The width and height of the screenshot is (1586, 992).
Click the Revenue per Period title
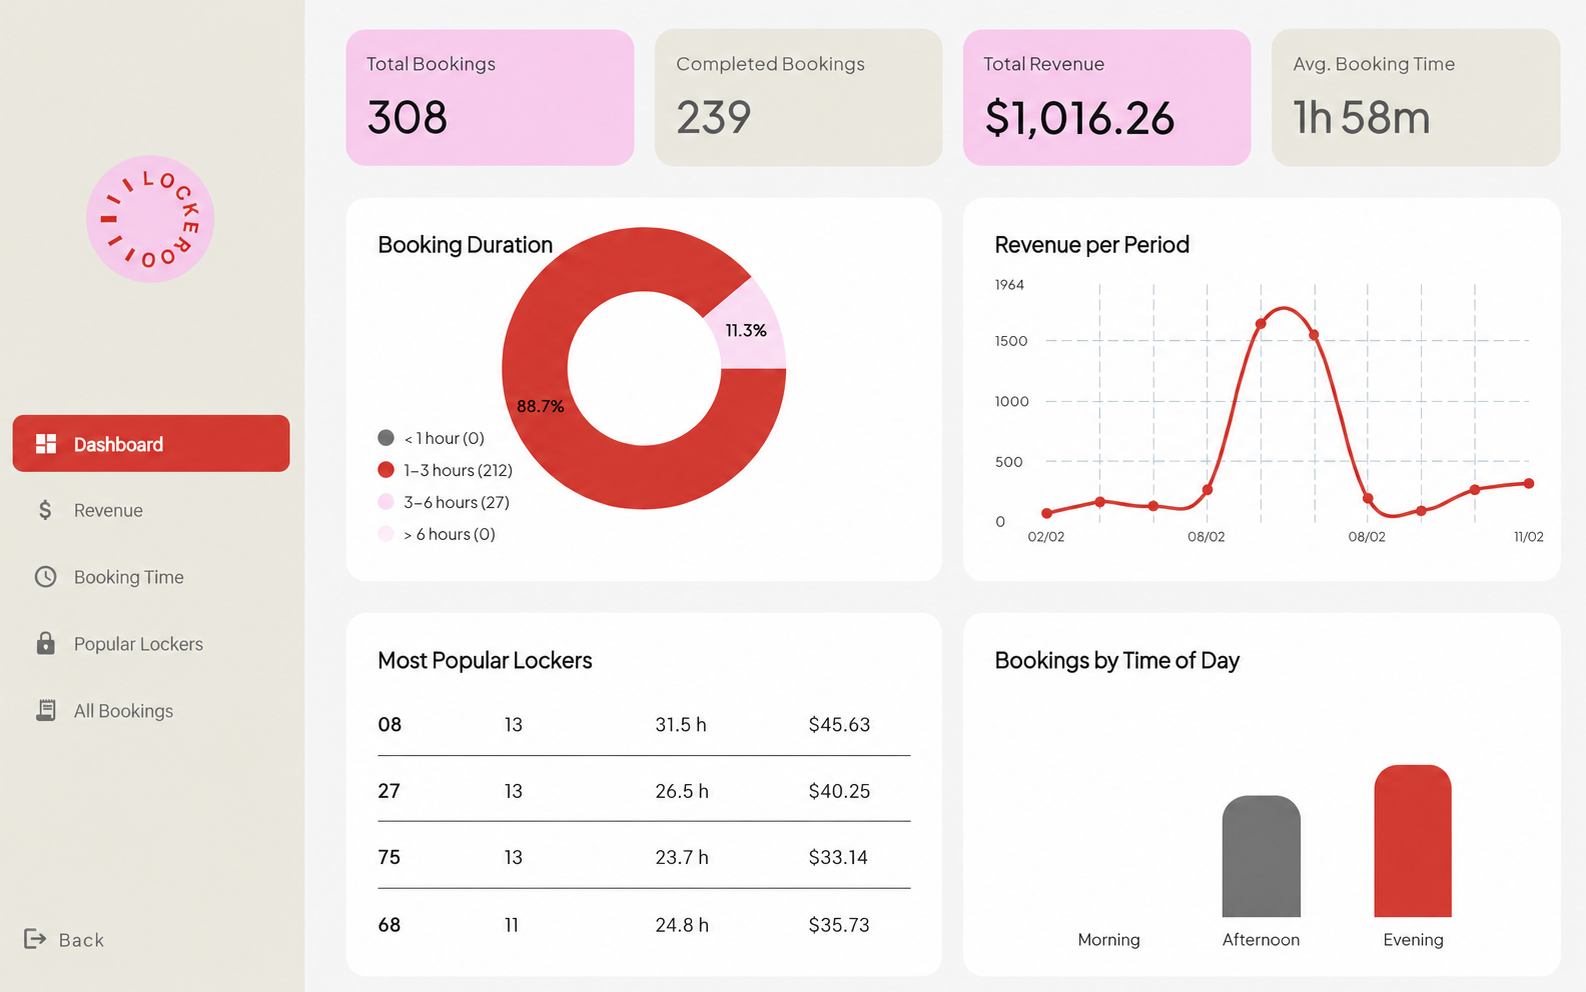pyautogui.click(x=1092, y=245)
